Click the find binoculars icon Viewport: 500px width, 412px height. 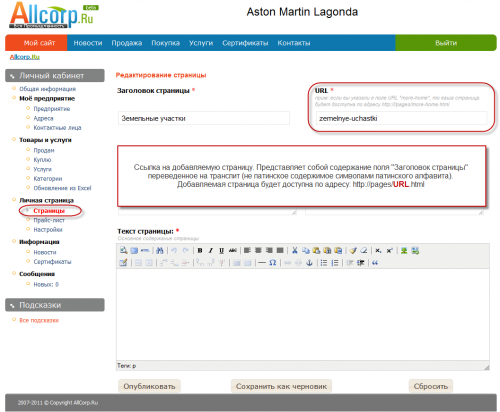160,251
